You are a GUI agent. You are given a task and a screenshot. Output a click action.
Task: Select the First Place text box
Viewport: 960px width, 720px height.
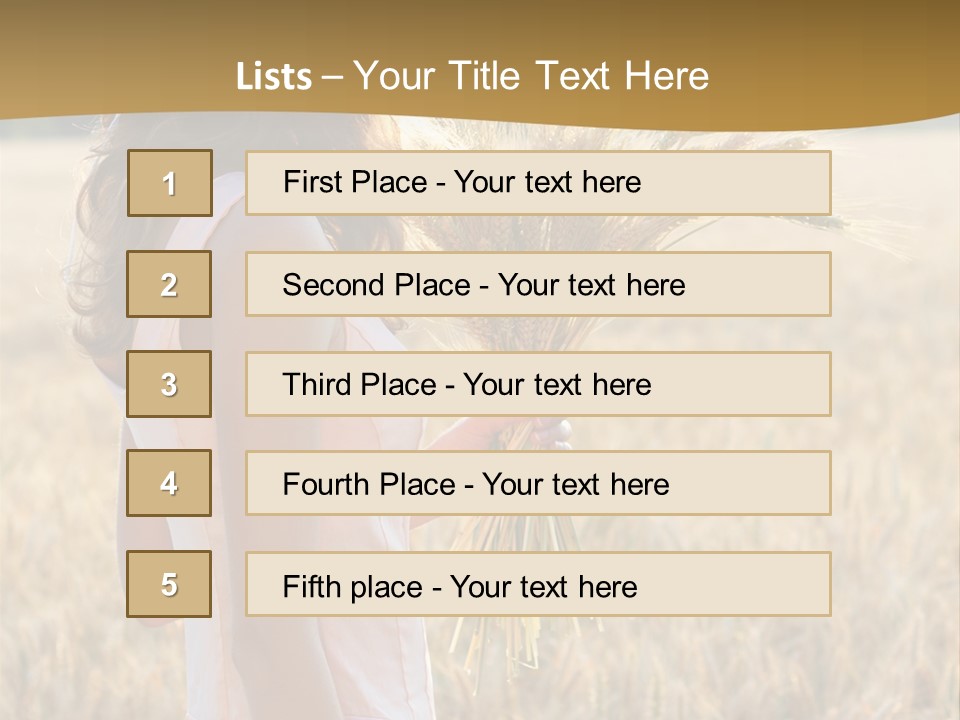[538, 183]
